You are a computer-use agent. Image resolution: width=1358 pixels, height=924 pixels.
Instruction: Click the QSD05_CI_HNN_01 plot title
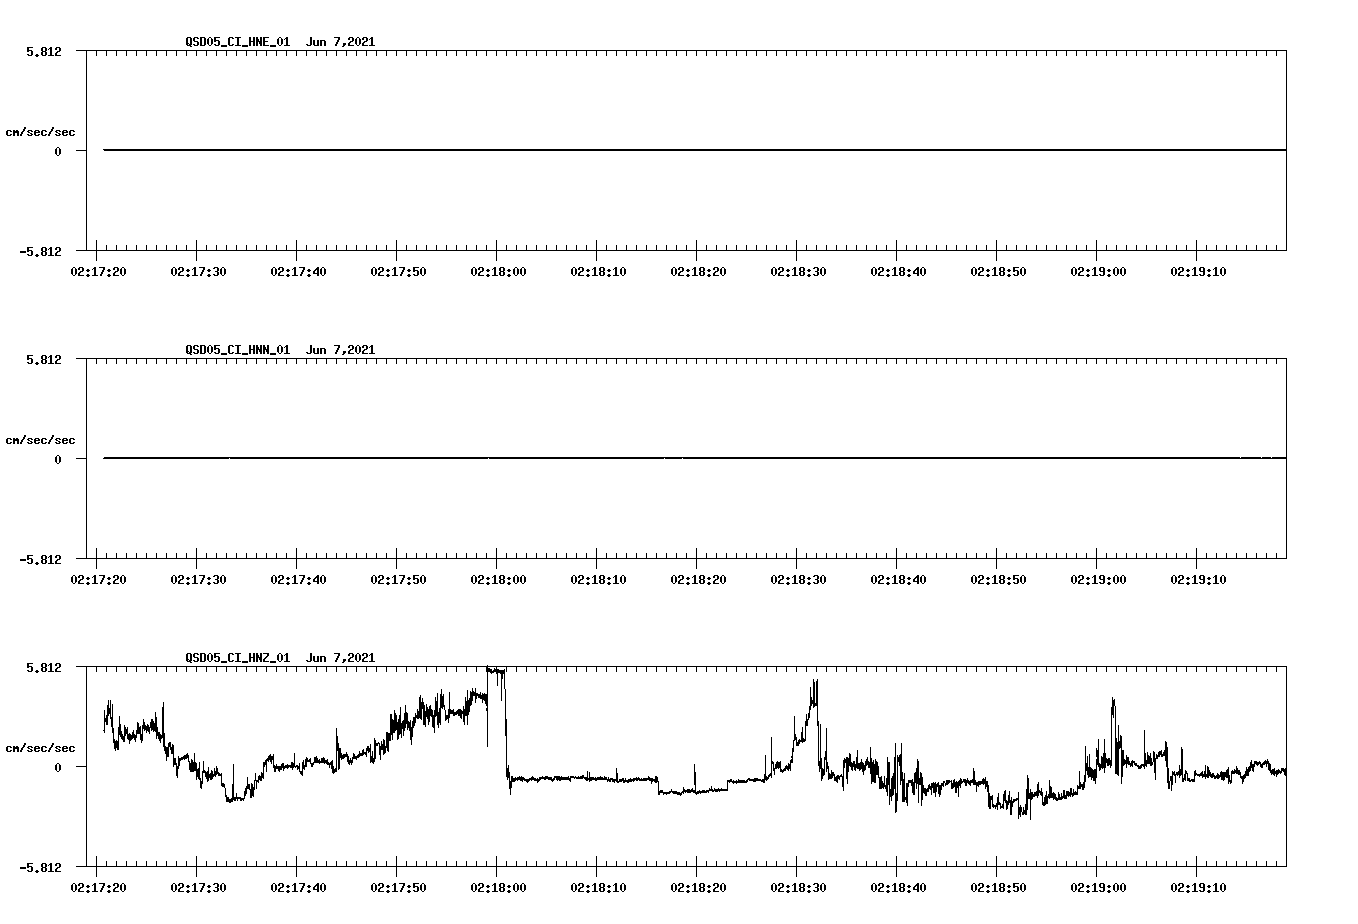point(280,350)
